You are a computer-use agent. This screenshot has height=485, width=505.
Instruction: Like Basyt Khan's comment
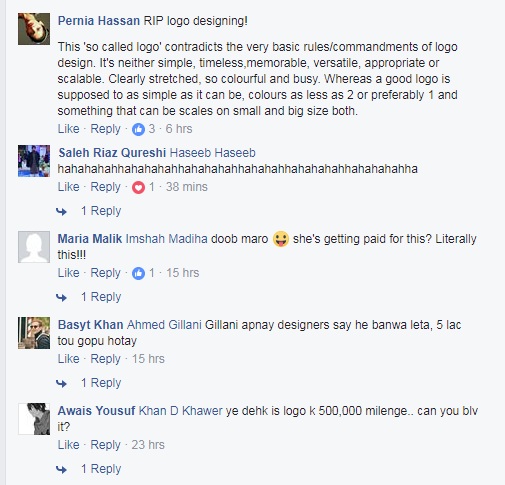(69, 359)
